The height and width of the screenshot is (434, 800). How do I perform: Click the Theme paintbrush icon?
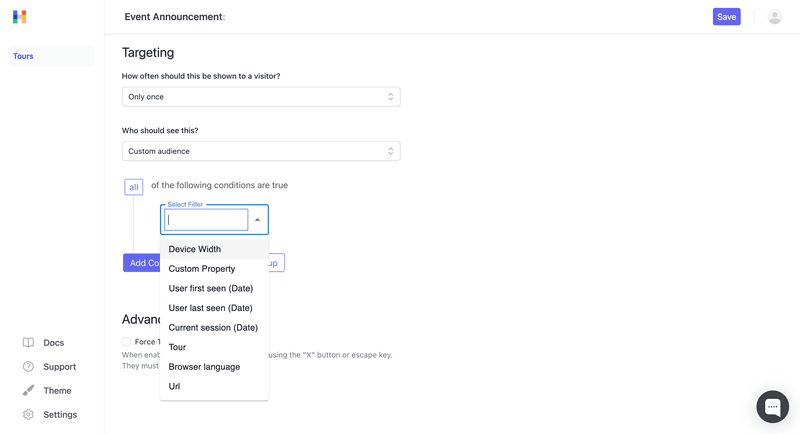[x=28, y=391]
